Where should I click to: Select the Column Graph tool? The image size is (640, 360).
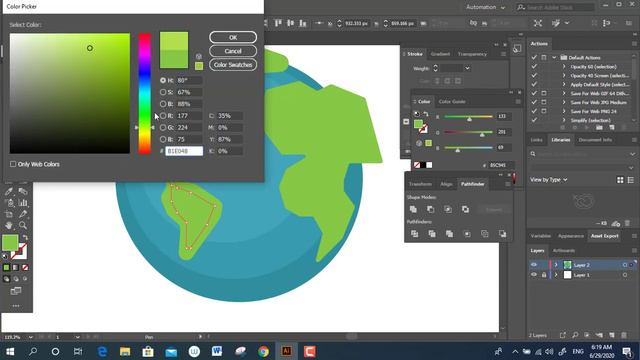point(23,202)
